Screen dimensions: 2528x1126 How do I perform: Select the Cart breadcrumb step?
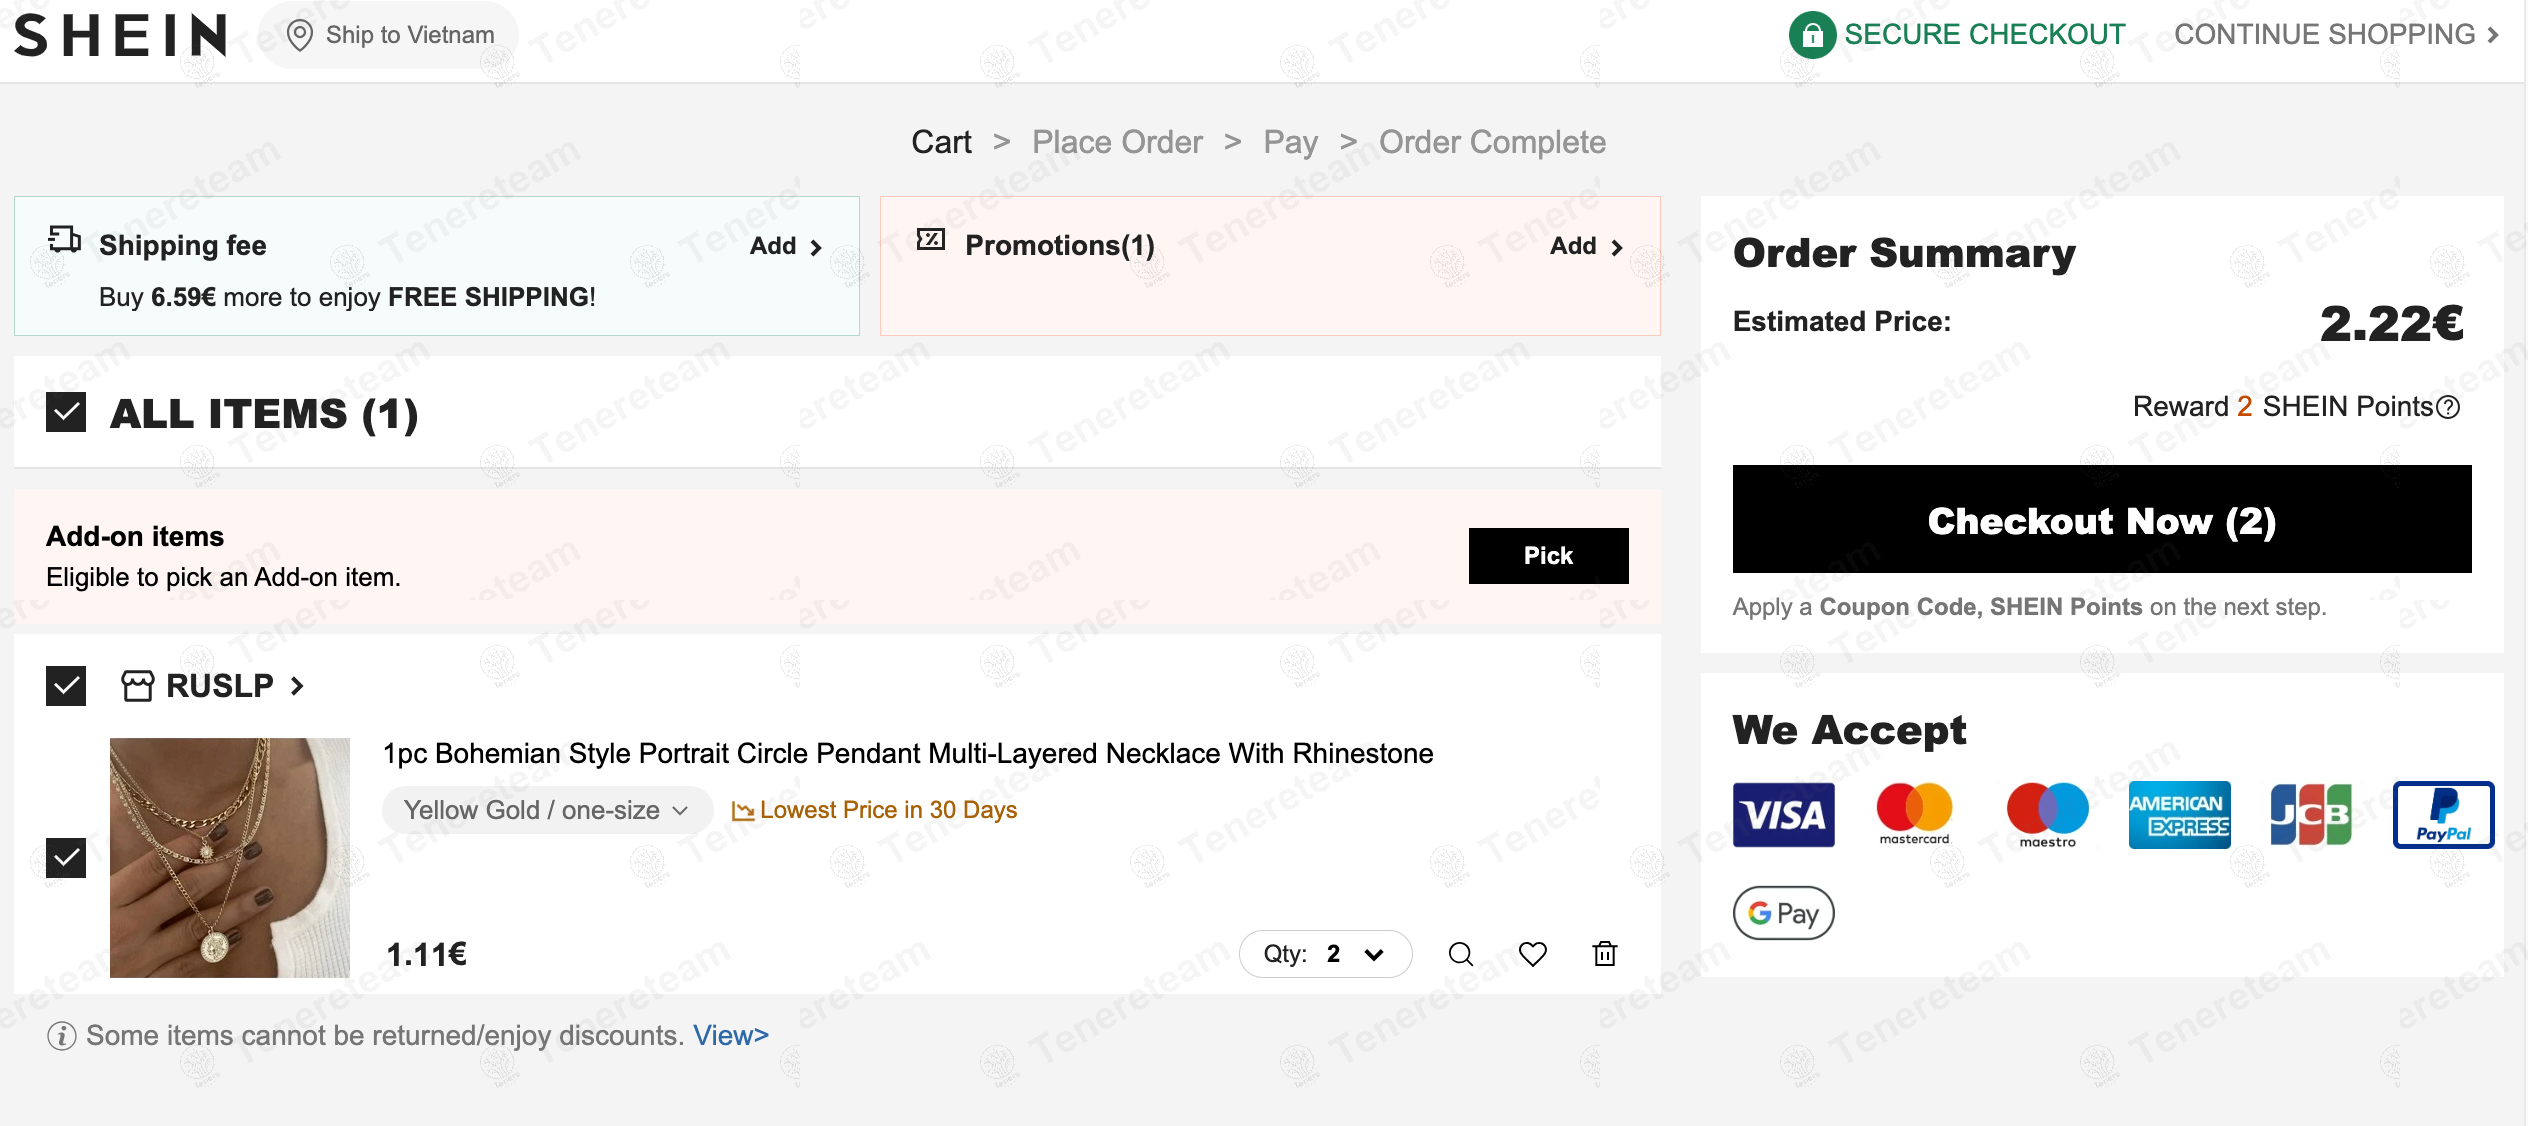click(941, 142)
